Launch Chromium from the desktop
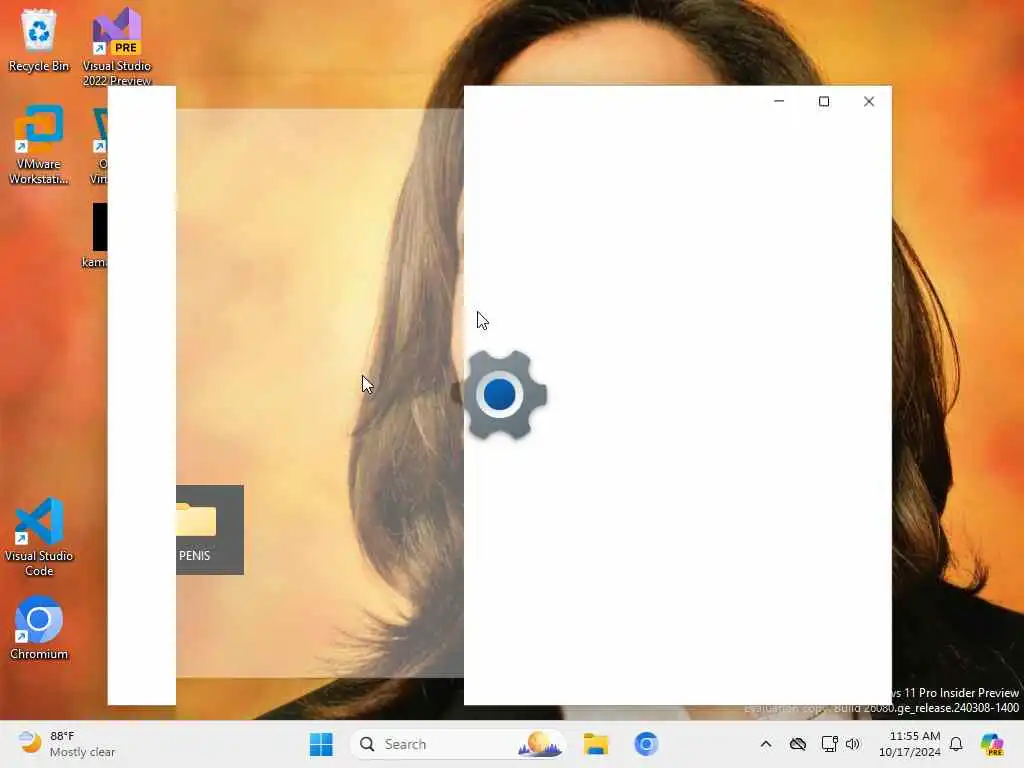1024x768 pixels. (x=39, y=628)
